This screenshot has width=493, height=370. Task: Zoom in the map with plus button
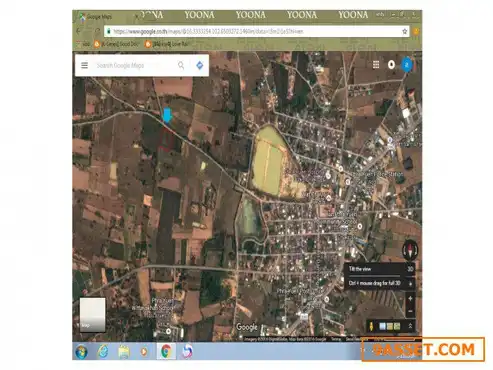[x=410, y=299]
